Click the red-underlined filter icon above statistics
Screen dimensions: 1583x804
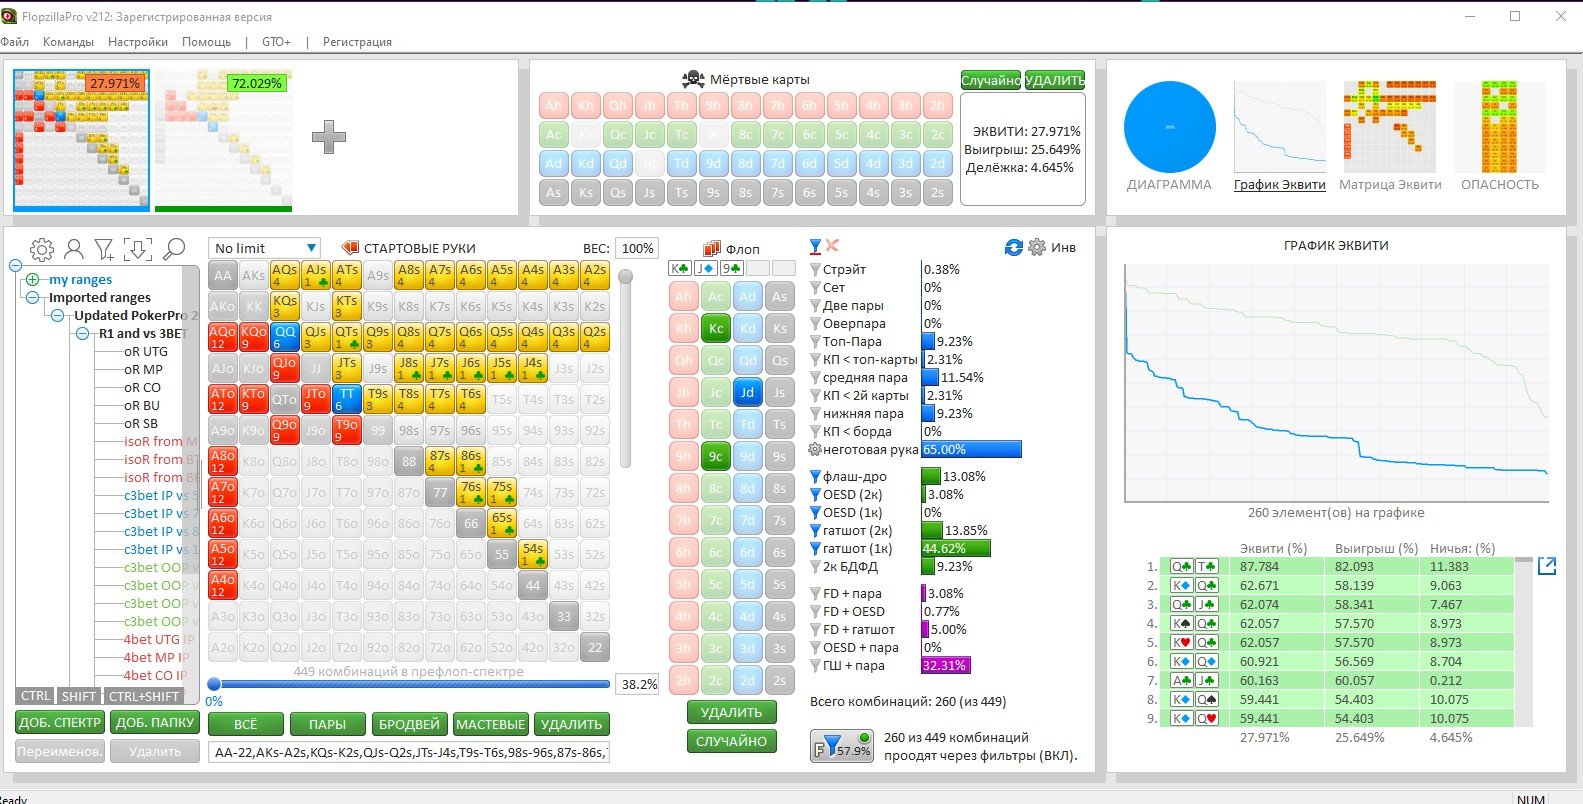click(x=815, y=246)
